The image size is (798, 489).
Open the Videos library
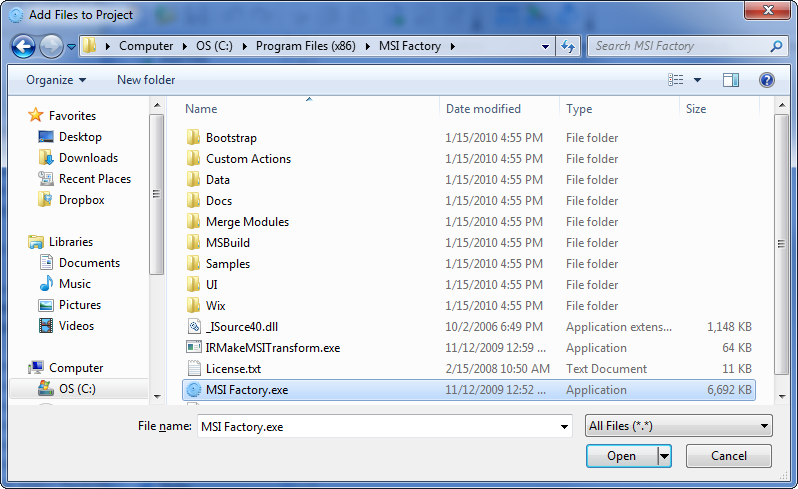tap(76, 326)
